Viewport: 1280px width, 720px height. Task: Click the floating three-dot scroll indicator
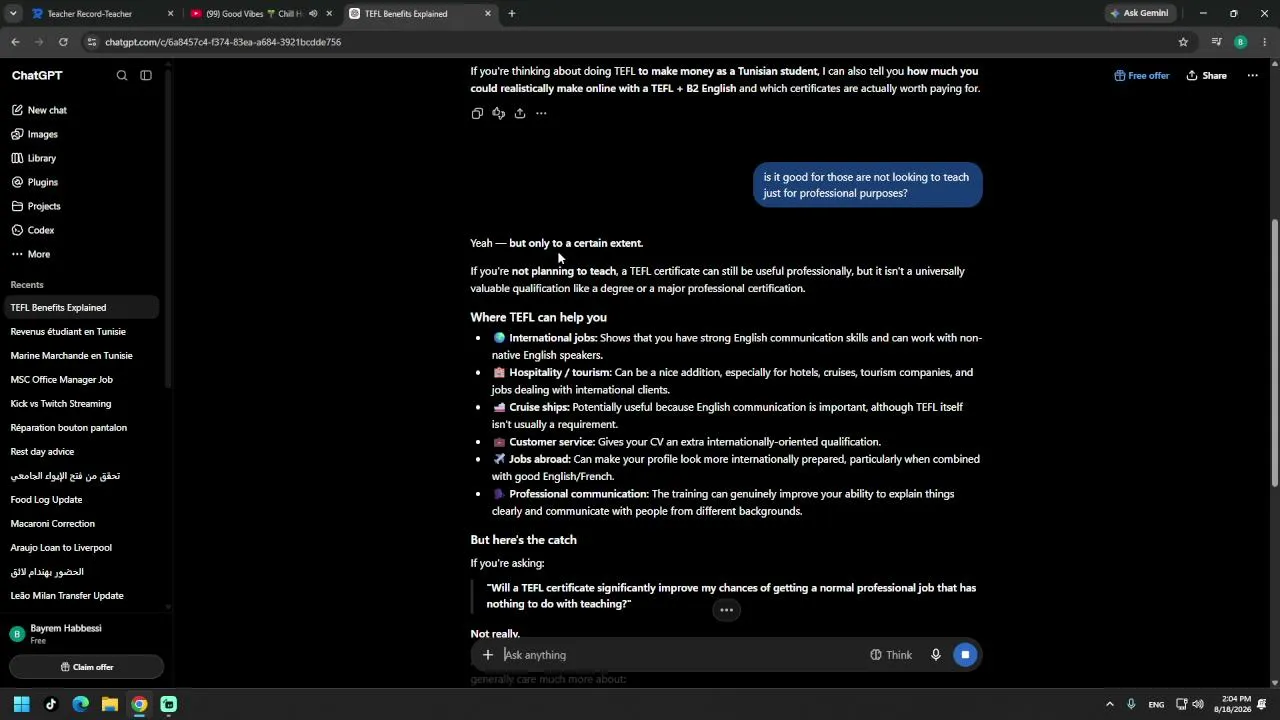(x=726, y=610)
